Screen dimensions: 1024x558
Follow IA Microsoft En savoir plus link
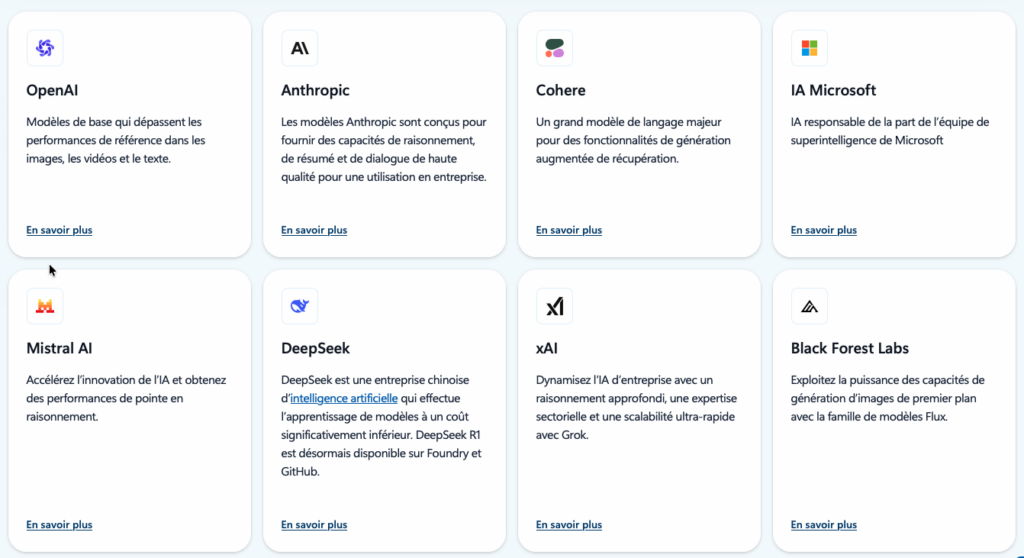(824, 230)
